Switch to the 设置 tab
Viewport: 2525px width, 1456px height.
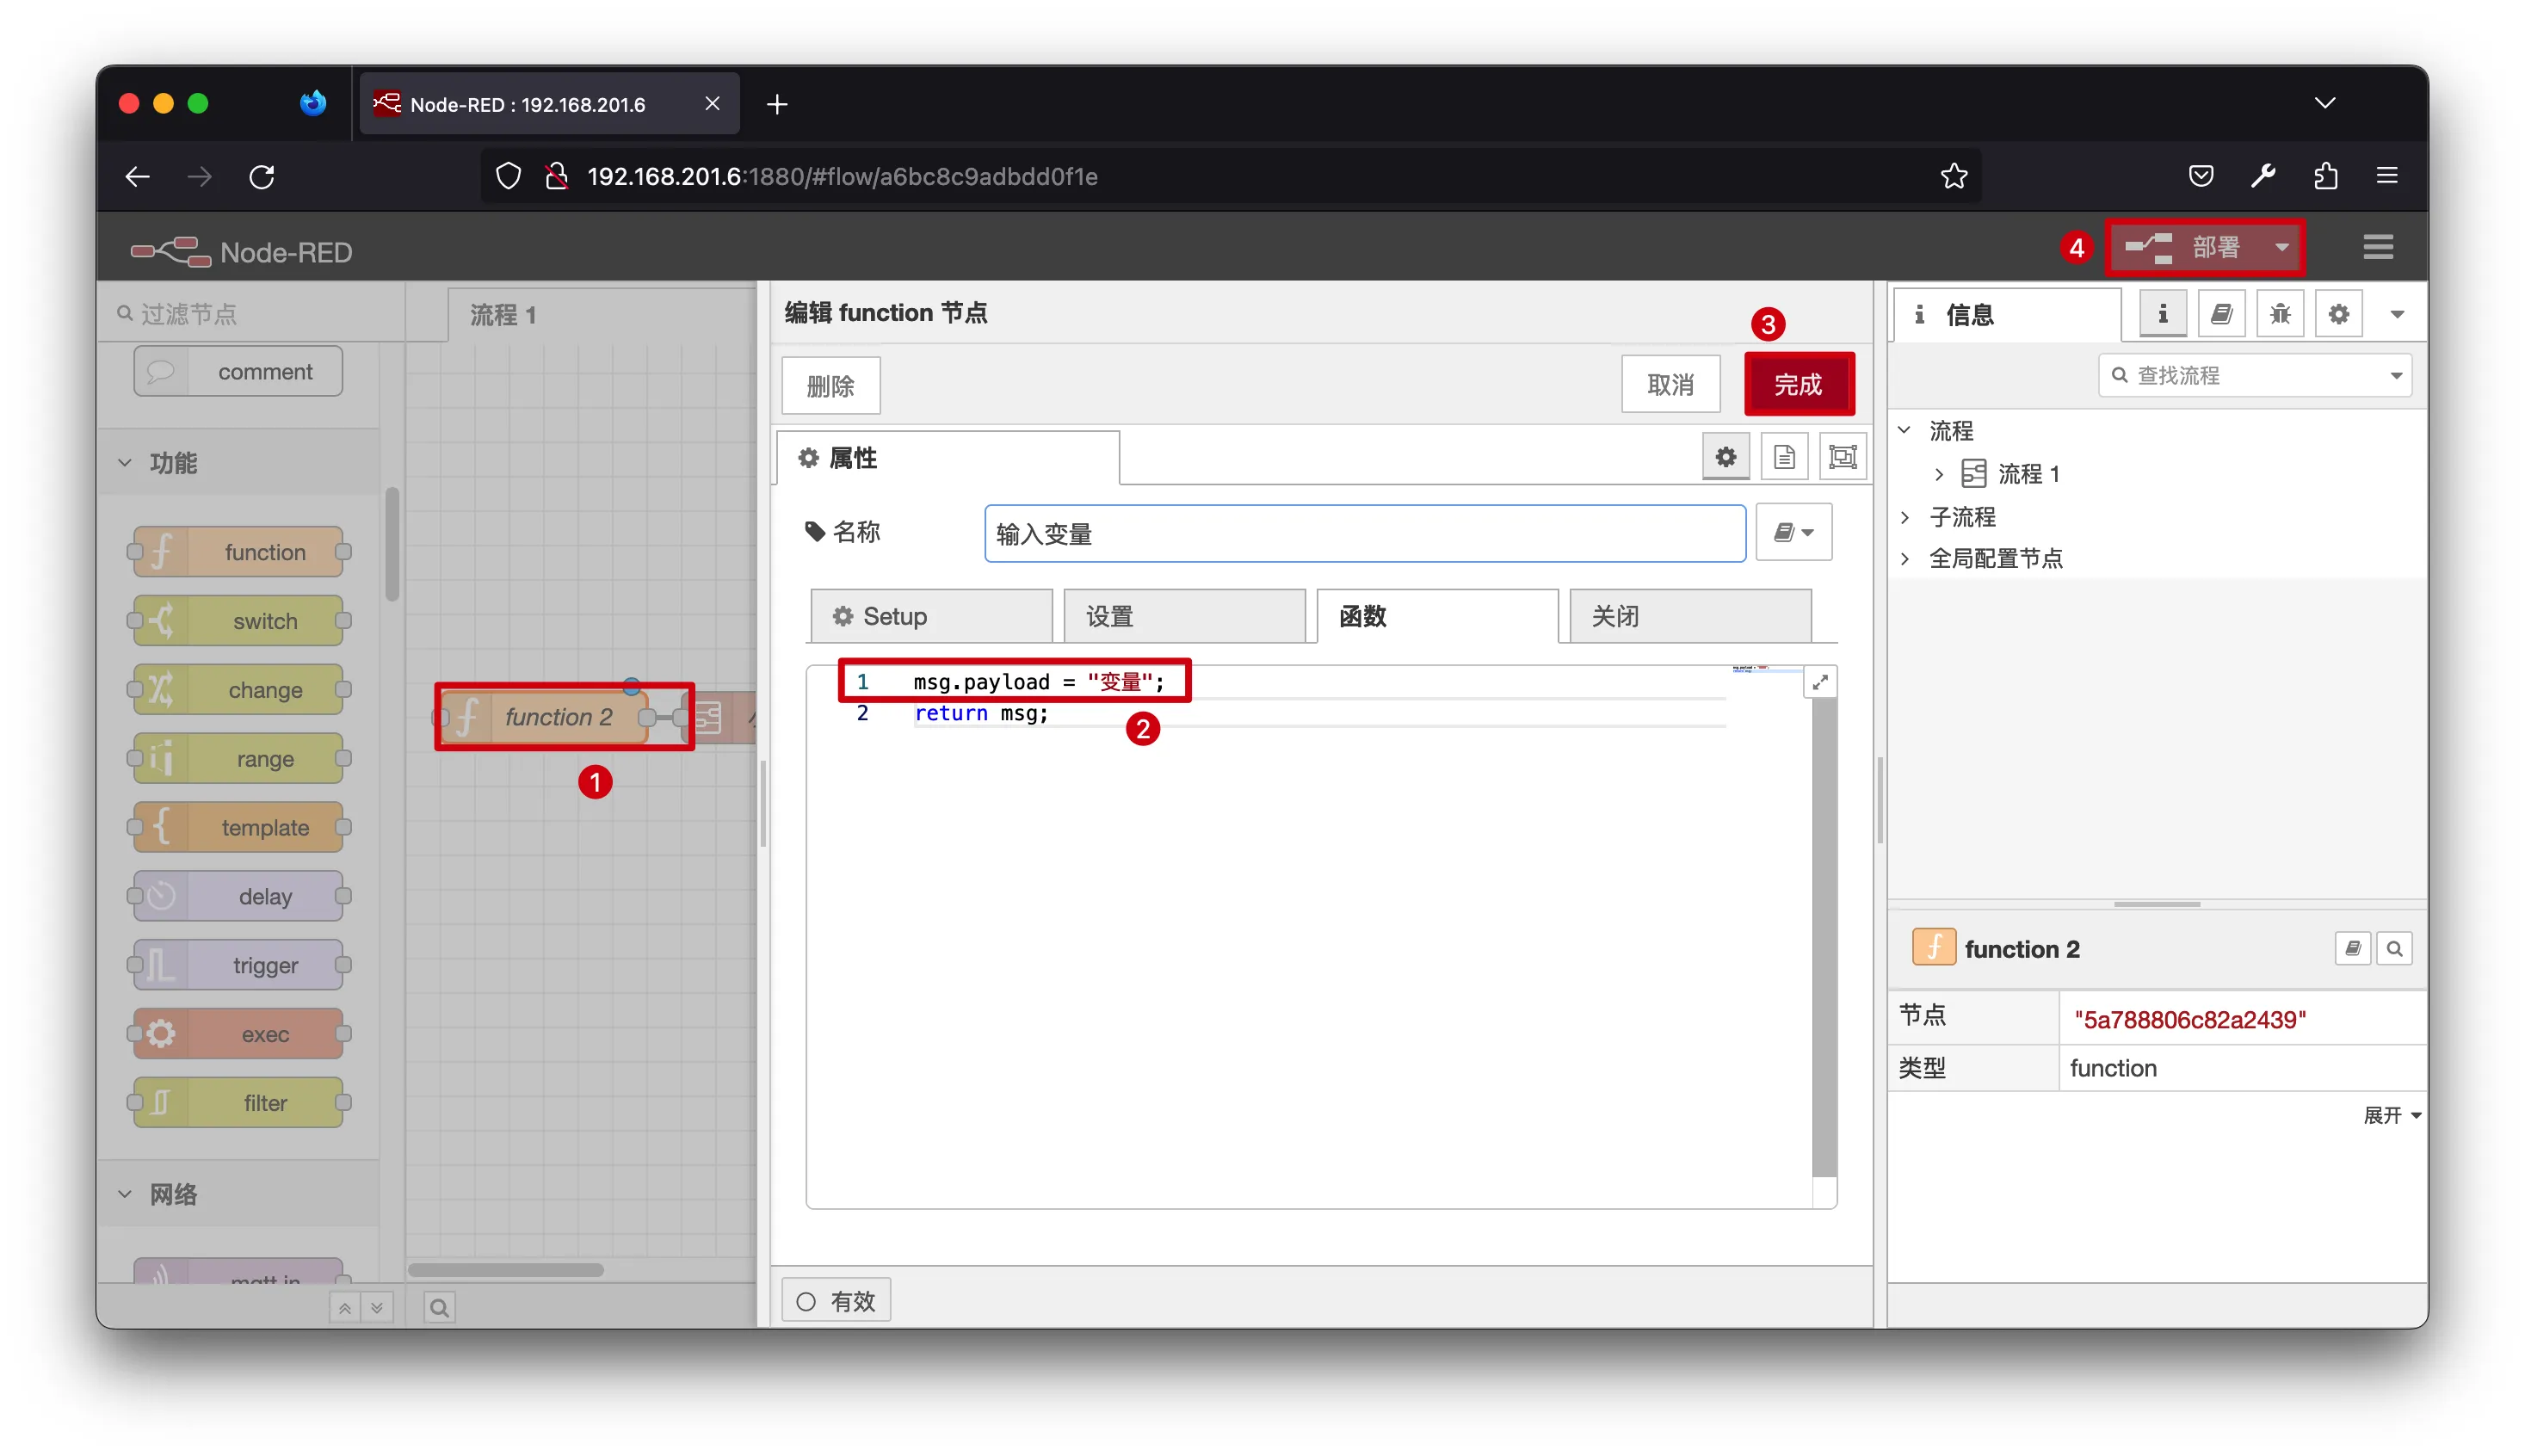[1184, 616]
